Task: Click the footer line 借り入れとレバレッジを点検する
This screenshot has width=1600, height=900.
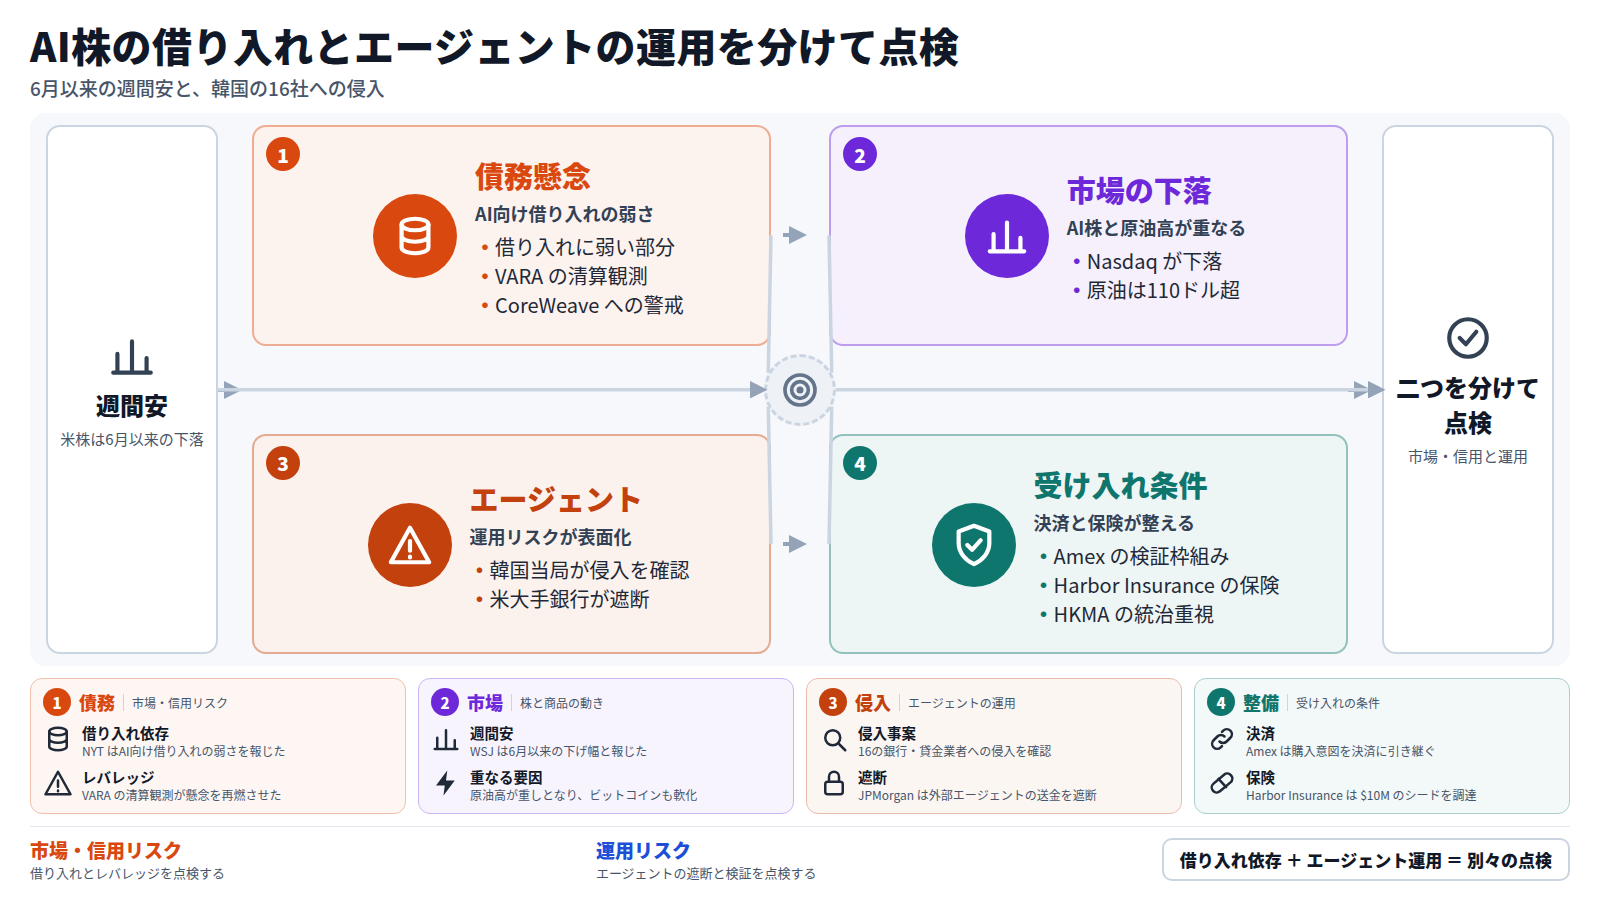Action: (127, 873)
